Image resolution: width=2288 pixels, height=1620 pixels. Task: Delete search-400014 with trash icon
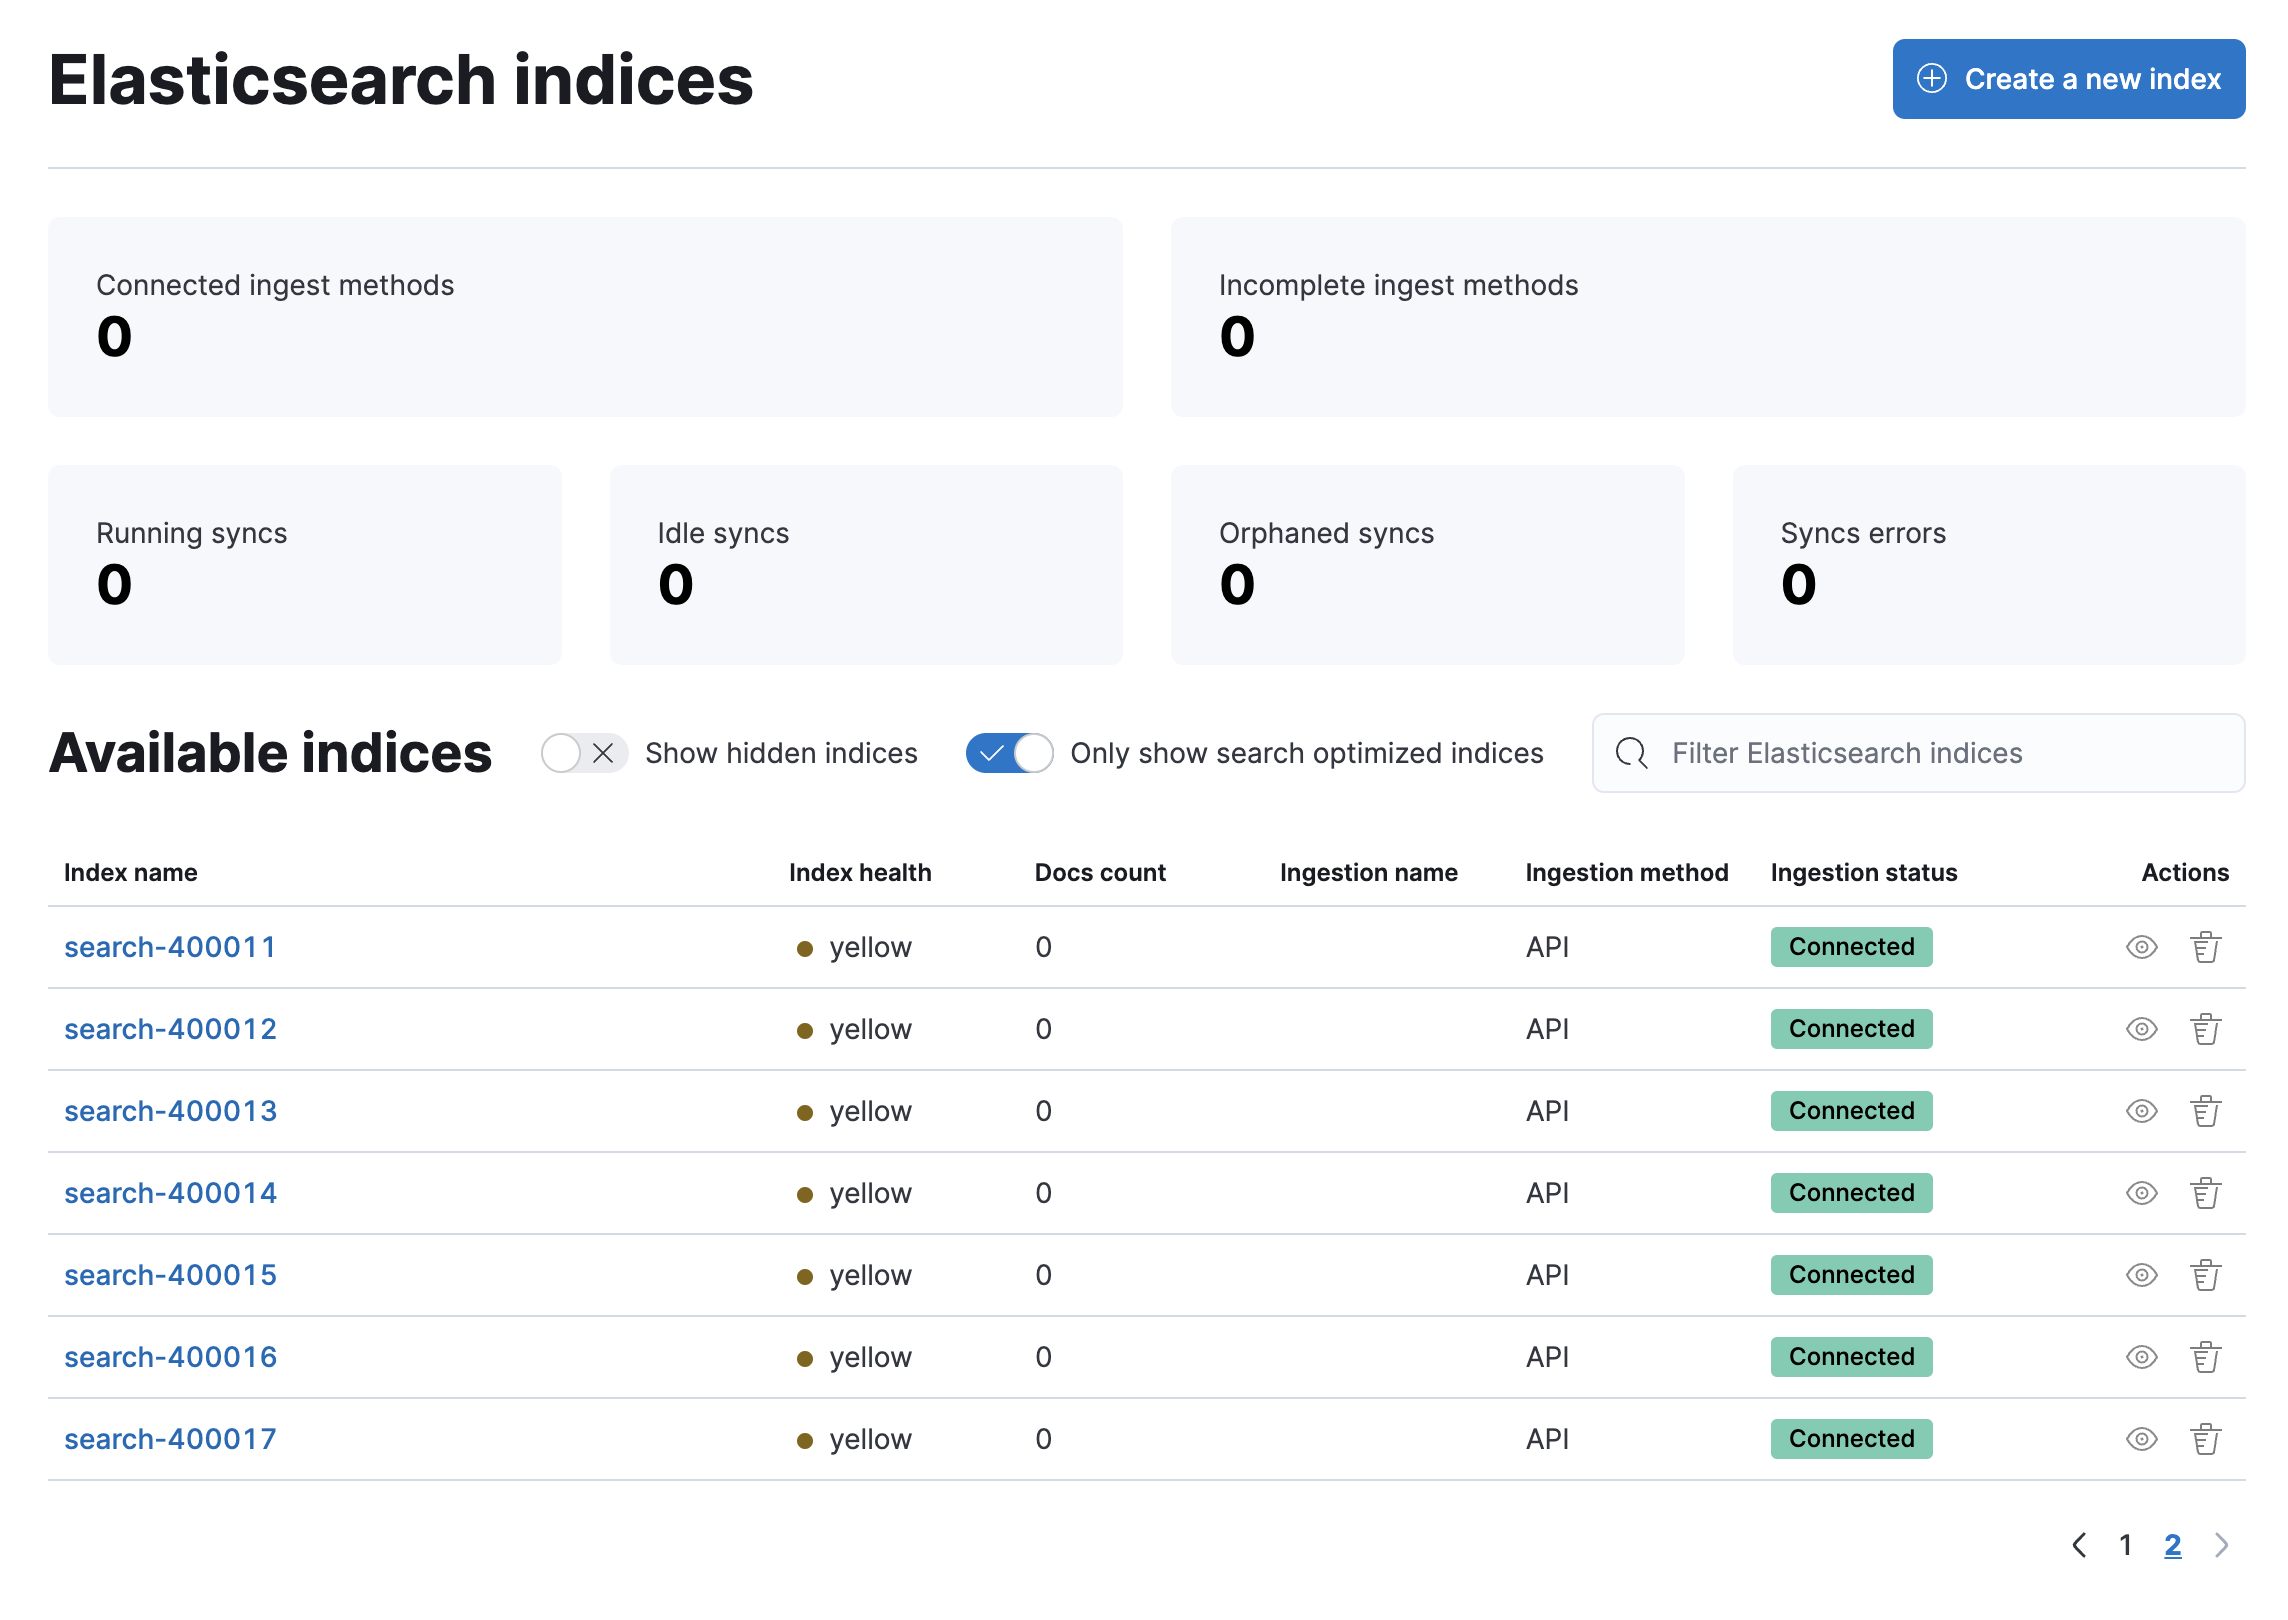tap(2205, 1193)
